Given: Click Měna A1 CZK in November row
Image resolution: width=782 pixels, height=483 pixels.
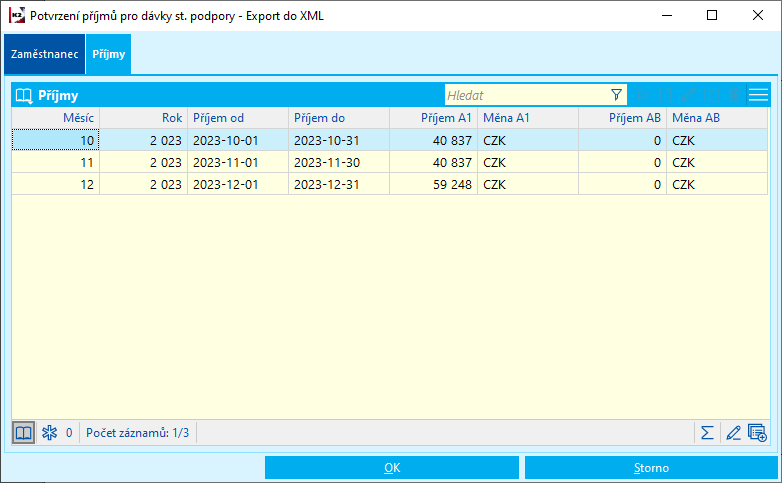Looking at the screenshot, I should [x=528, y=162].
